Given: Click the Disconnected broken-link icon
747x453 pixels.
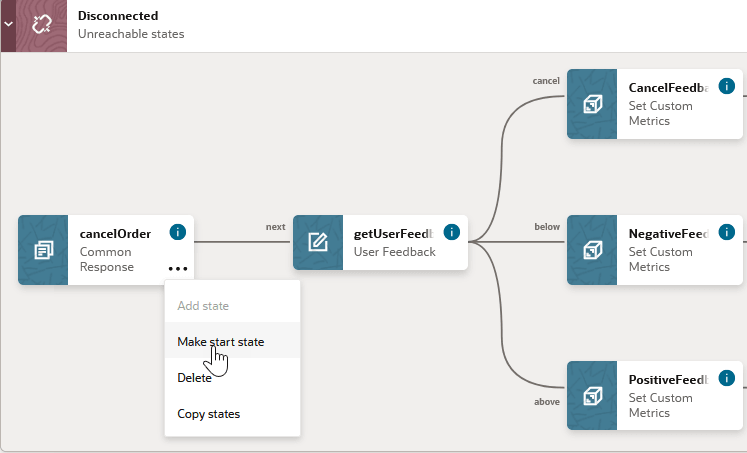Looking at the screenshot, I should pyautogui.click(x=42, y=25).
